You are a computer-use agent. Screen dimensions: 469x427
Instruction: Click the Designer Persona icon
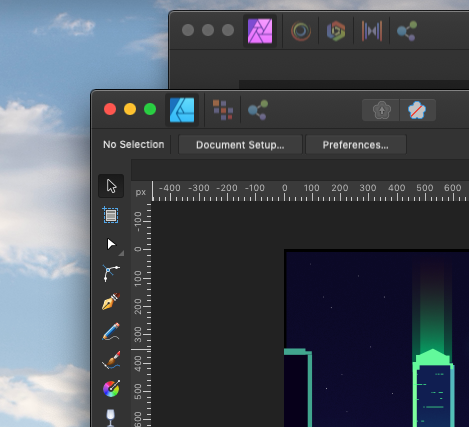click(182, 110)
